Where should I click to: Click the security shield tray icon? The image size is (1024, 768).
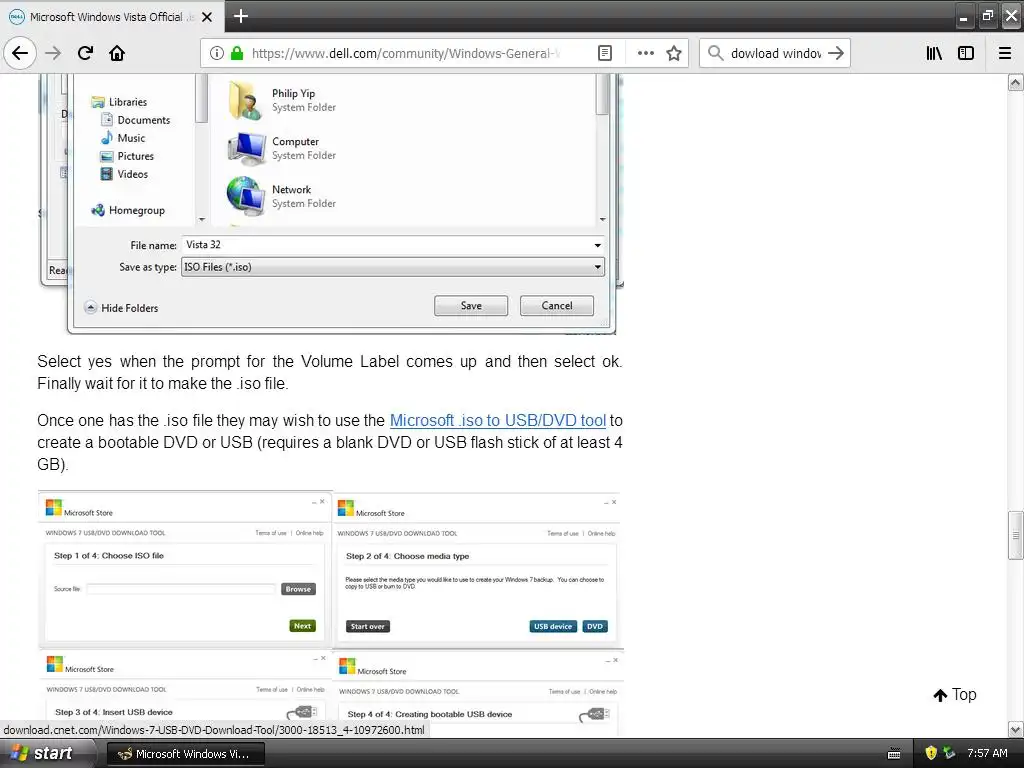tap(931, 753)
